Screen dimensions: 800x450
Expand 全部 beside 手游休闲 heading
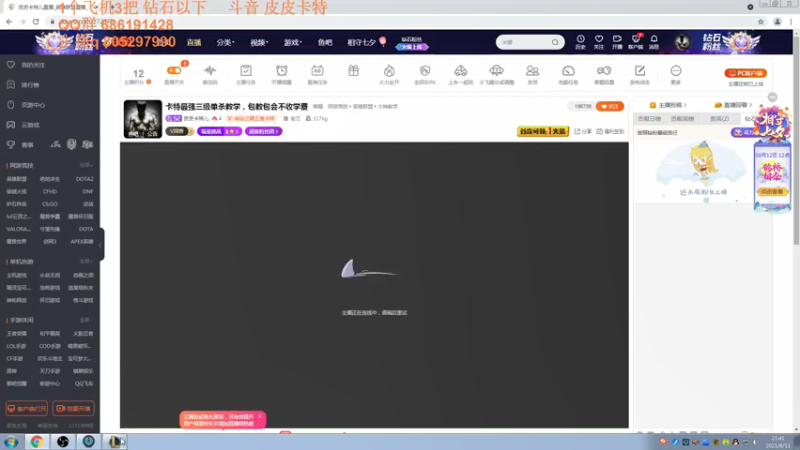pyautogui.click(x=86, y=320)
